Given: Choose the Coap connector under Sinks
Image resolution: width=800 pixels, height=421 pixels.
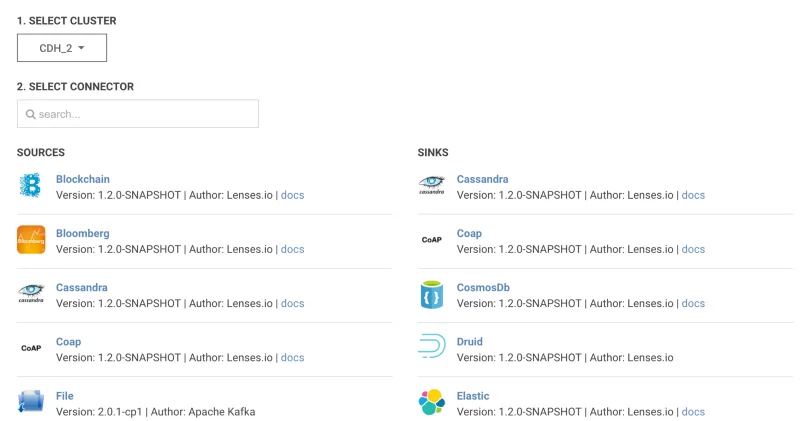Looking at the screenshot, I should coord(469,233).
